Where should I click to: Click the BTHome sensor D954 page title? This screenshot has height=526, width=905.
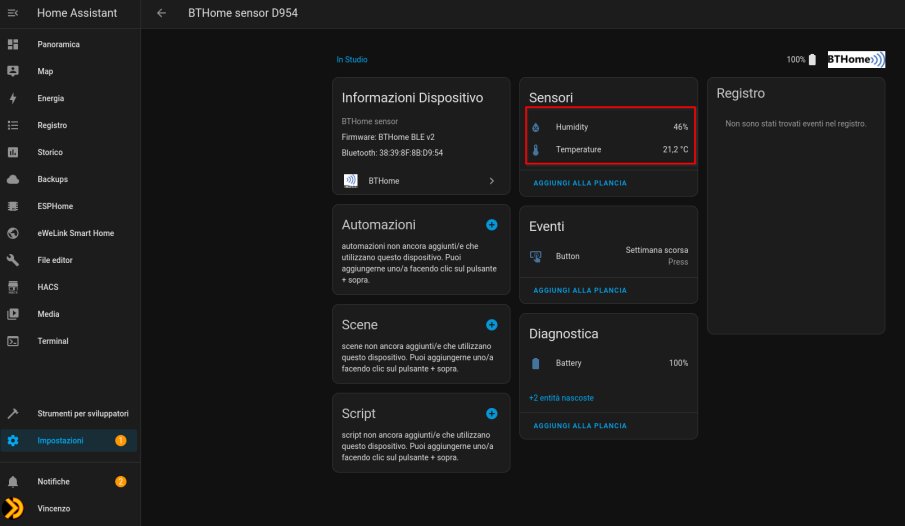tap(243, 13)
